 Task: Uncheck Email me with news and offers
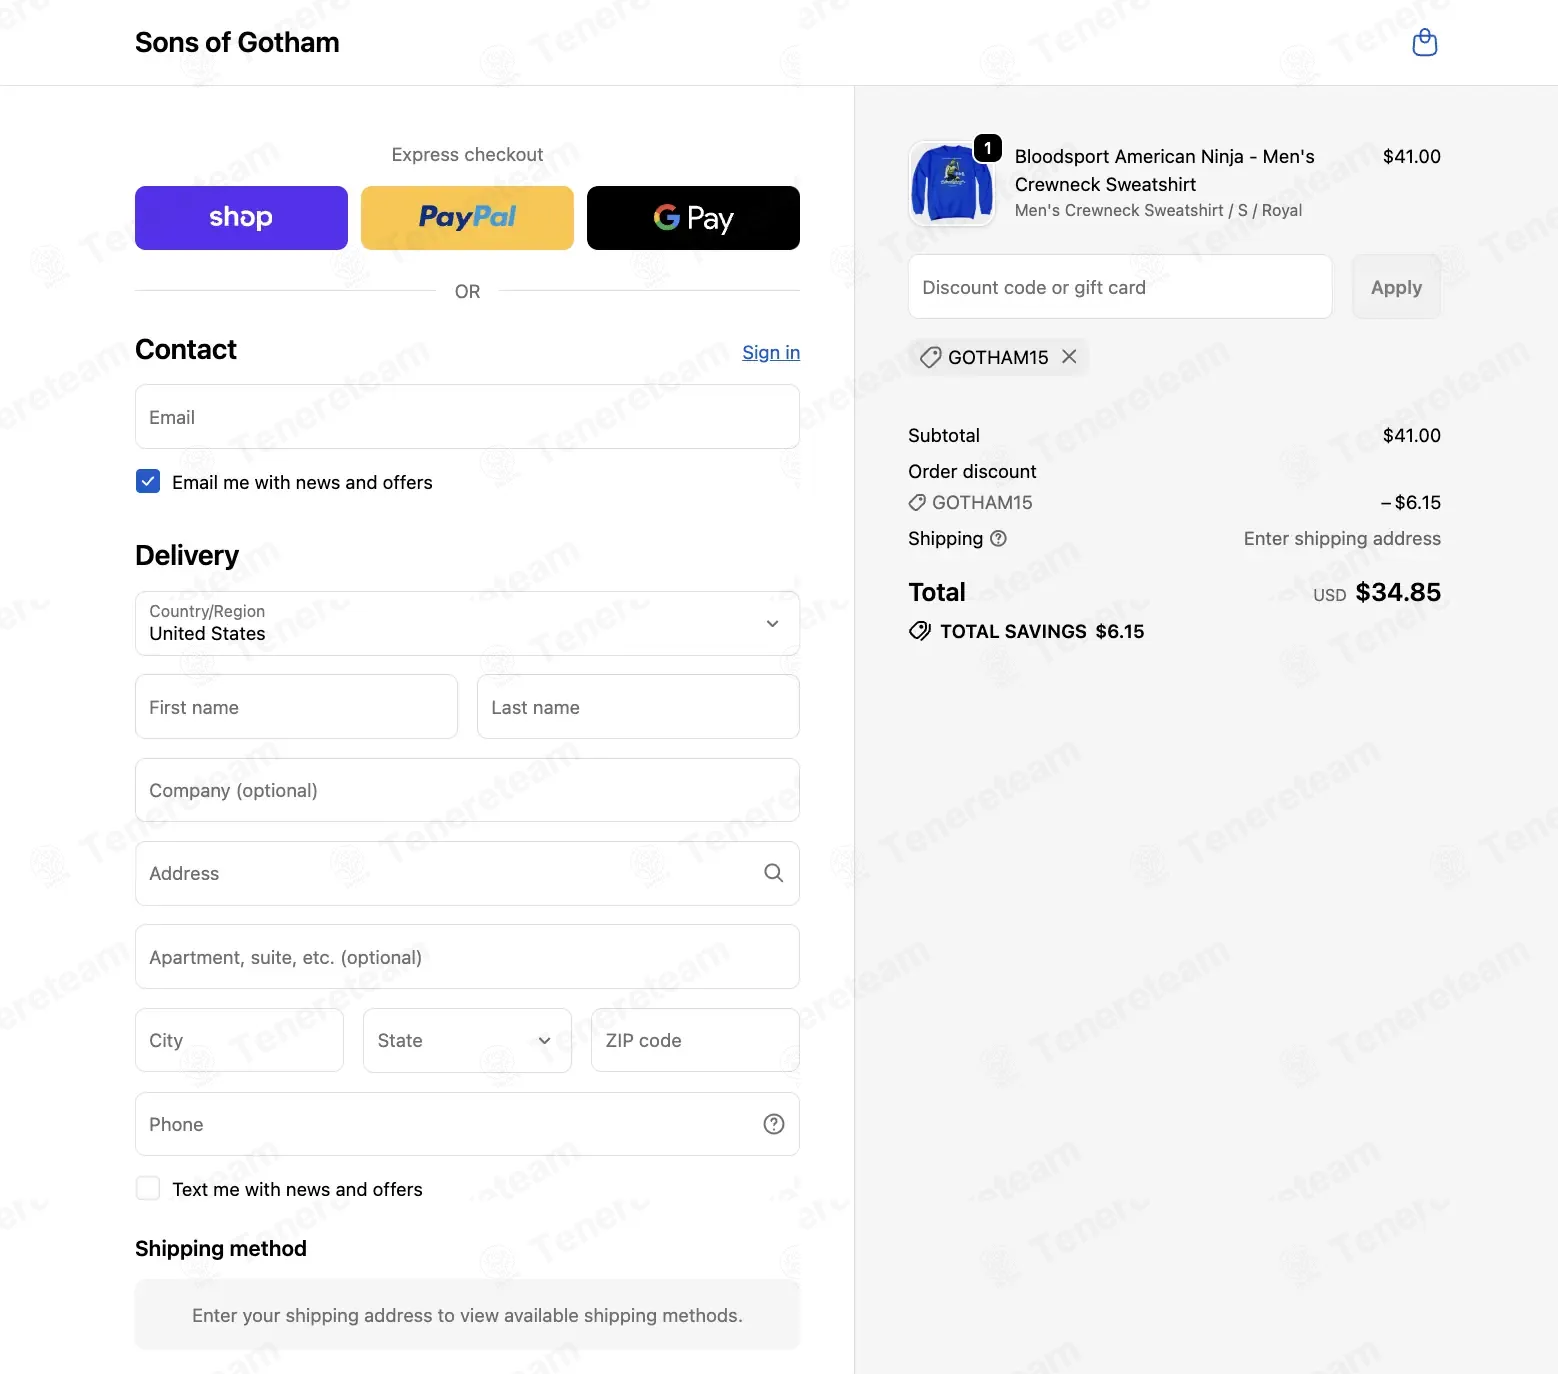148,482
